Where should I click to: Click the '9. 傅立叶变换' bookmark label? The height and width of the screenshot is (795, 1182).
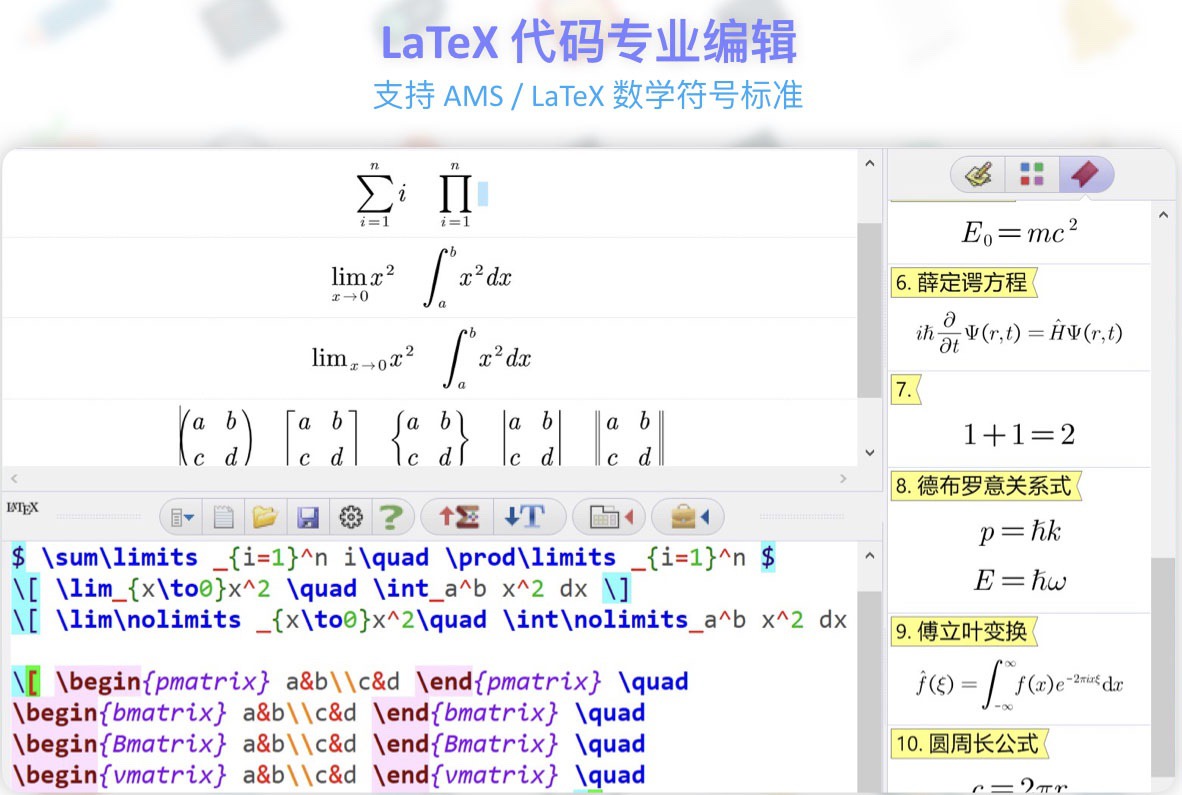pyautogui.click(x=963, y=631)
